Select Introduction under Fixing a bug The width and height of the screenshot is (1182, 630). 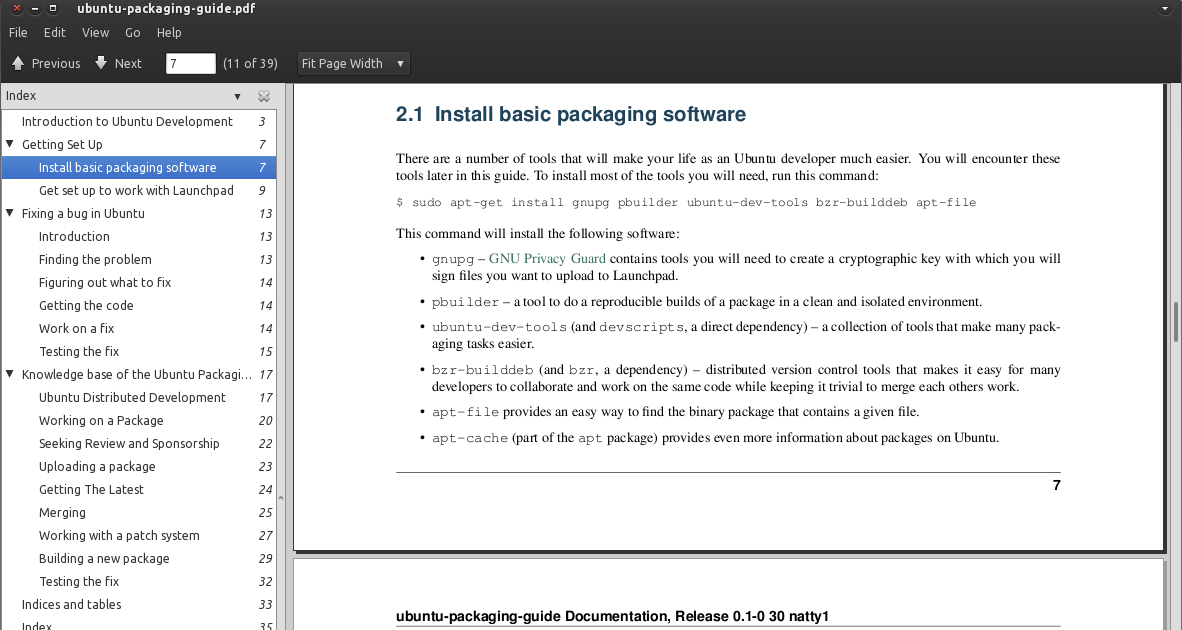pos(139,237)
